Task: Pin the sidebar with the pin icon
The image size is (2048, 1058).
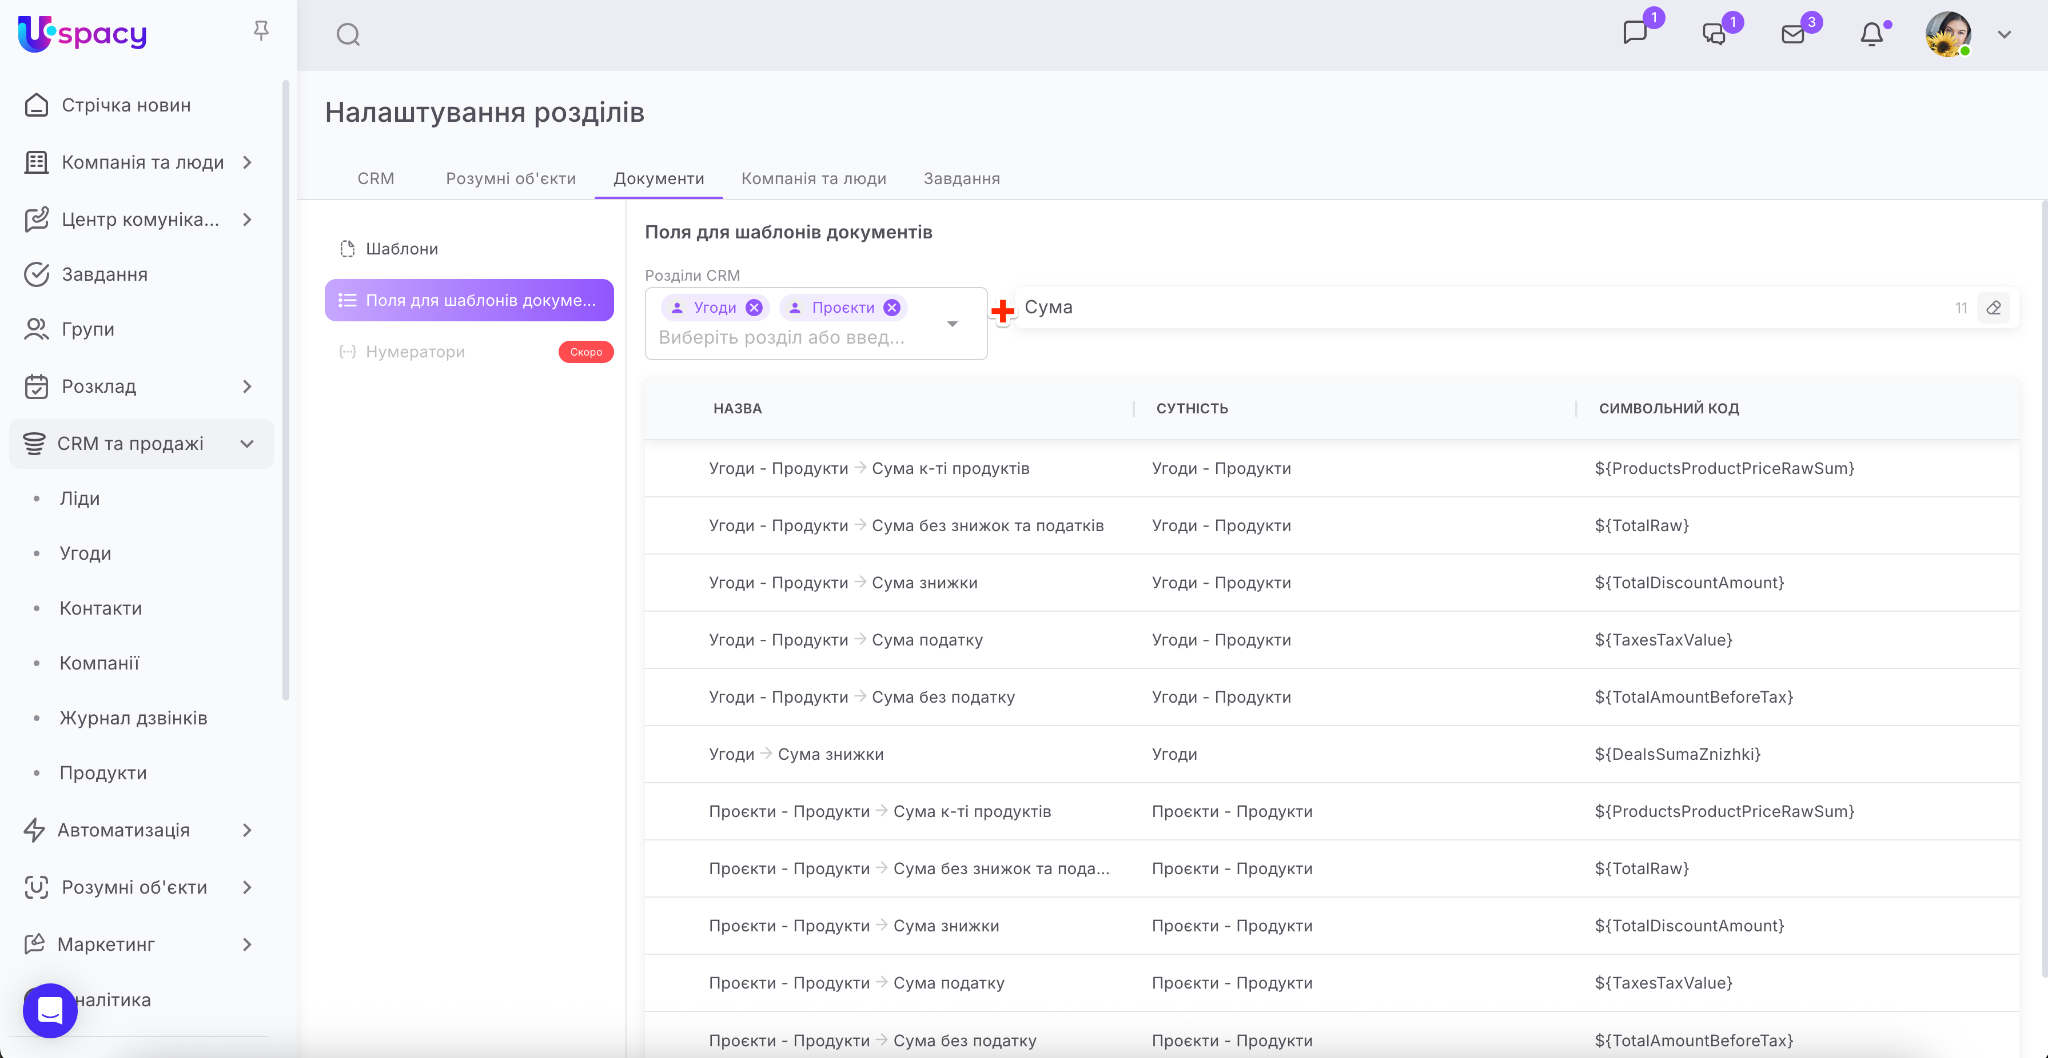Action: click(x=261, y=31)
